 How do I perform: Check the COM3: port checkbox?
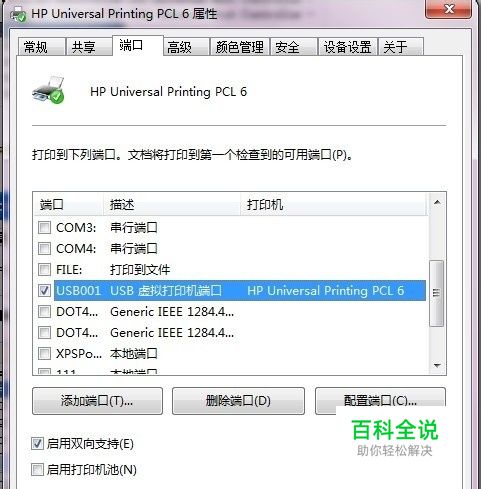[x=44, y=228]
